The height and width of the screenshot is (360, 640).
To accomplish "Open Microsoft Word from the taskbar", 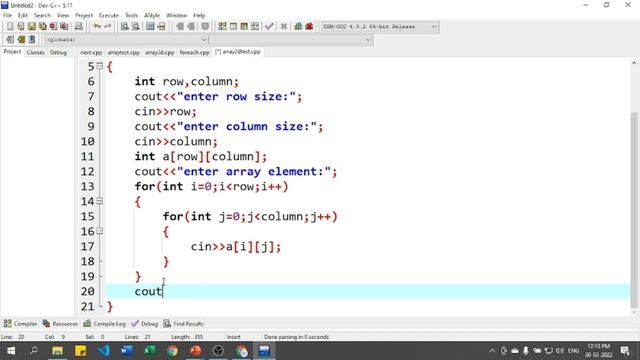I will coord(126,351).
